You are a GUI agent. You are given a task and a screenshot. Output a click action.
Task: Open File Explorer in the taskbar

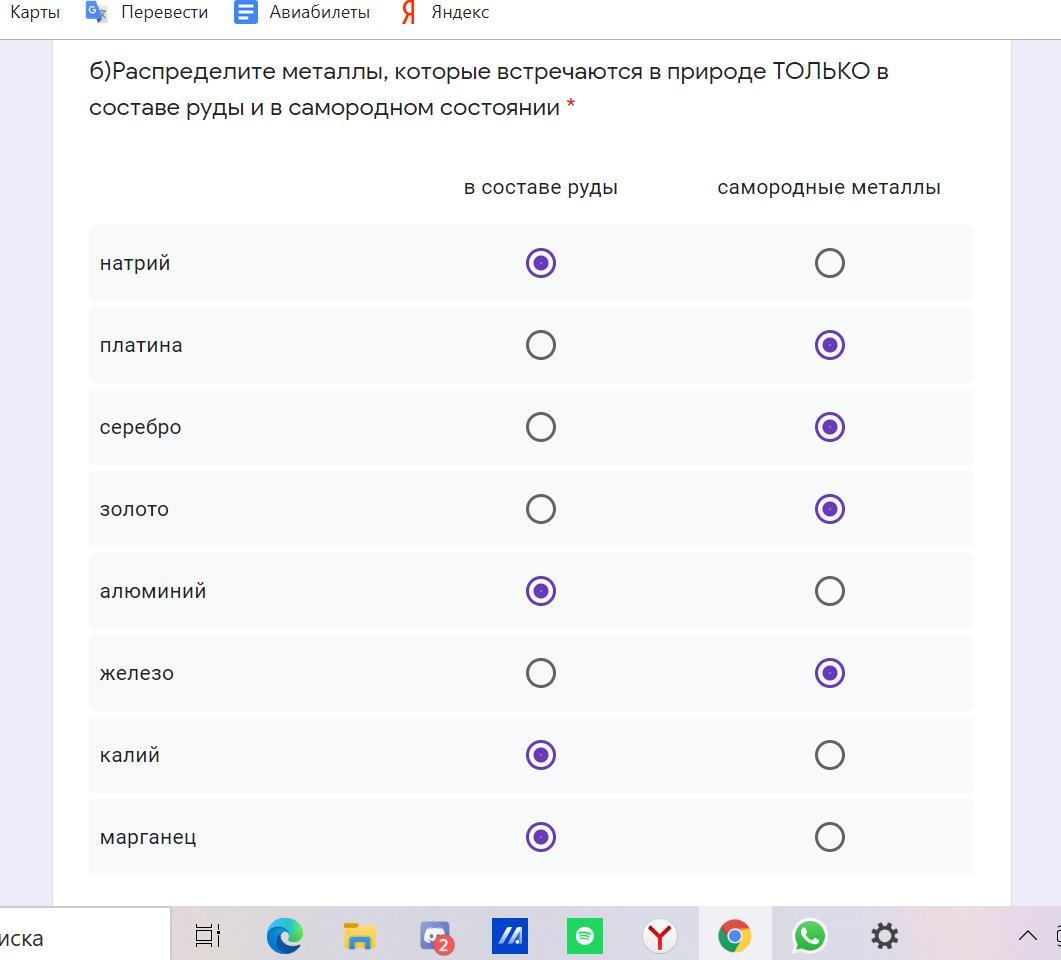pos(360,936)
